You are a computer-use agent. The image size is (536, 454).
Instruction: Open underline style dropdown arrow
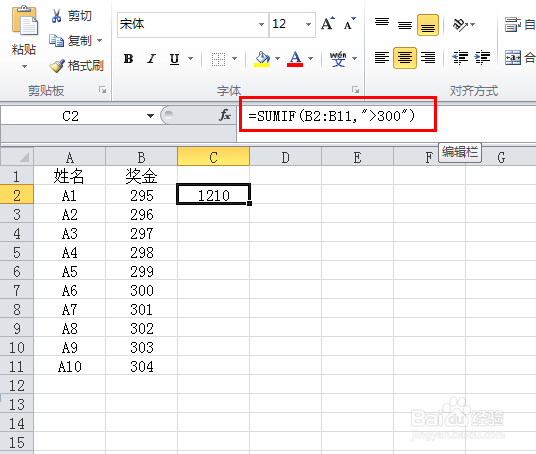(x=190, y=59)
